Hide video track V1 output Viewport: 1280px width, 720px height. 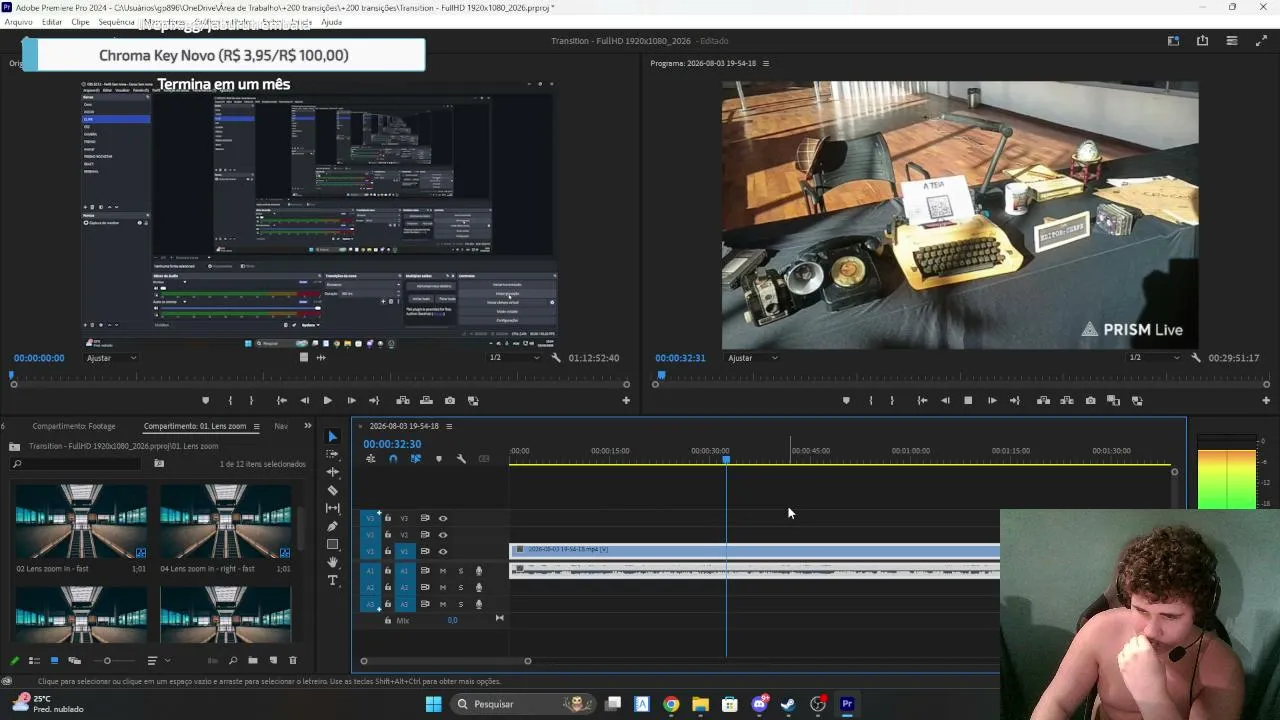pyautogui.click(x=443, y=551)
